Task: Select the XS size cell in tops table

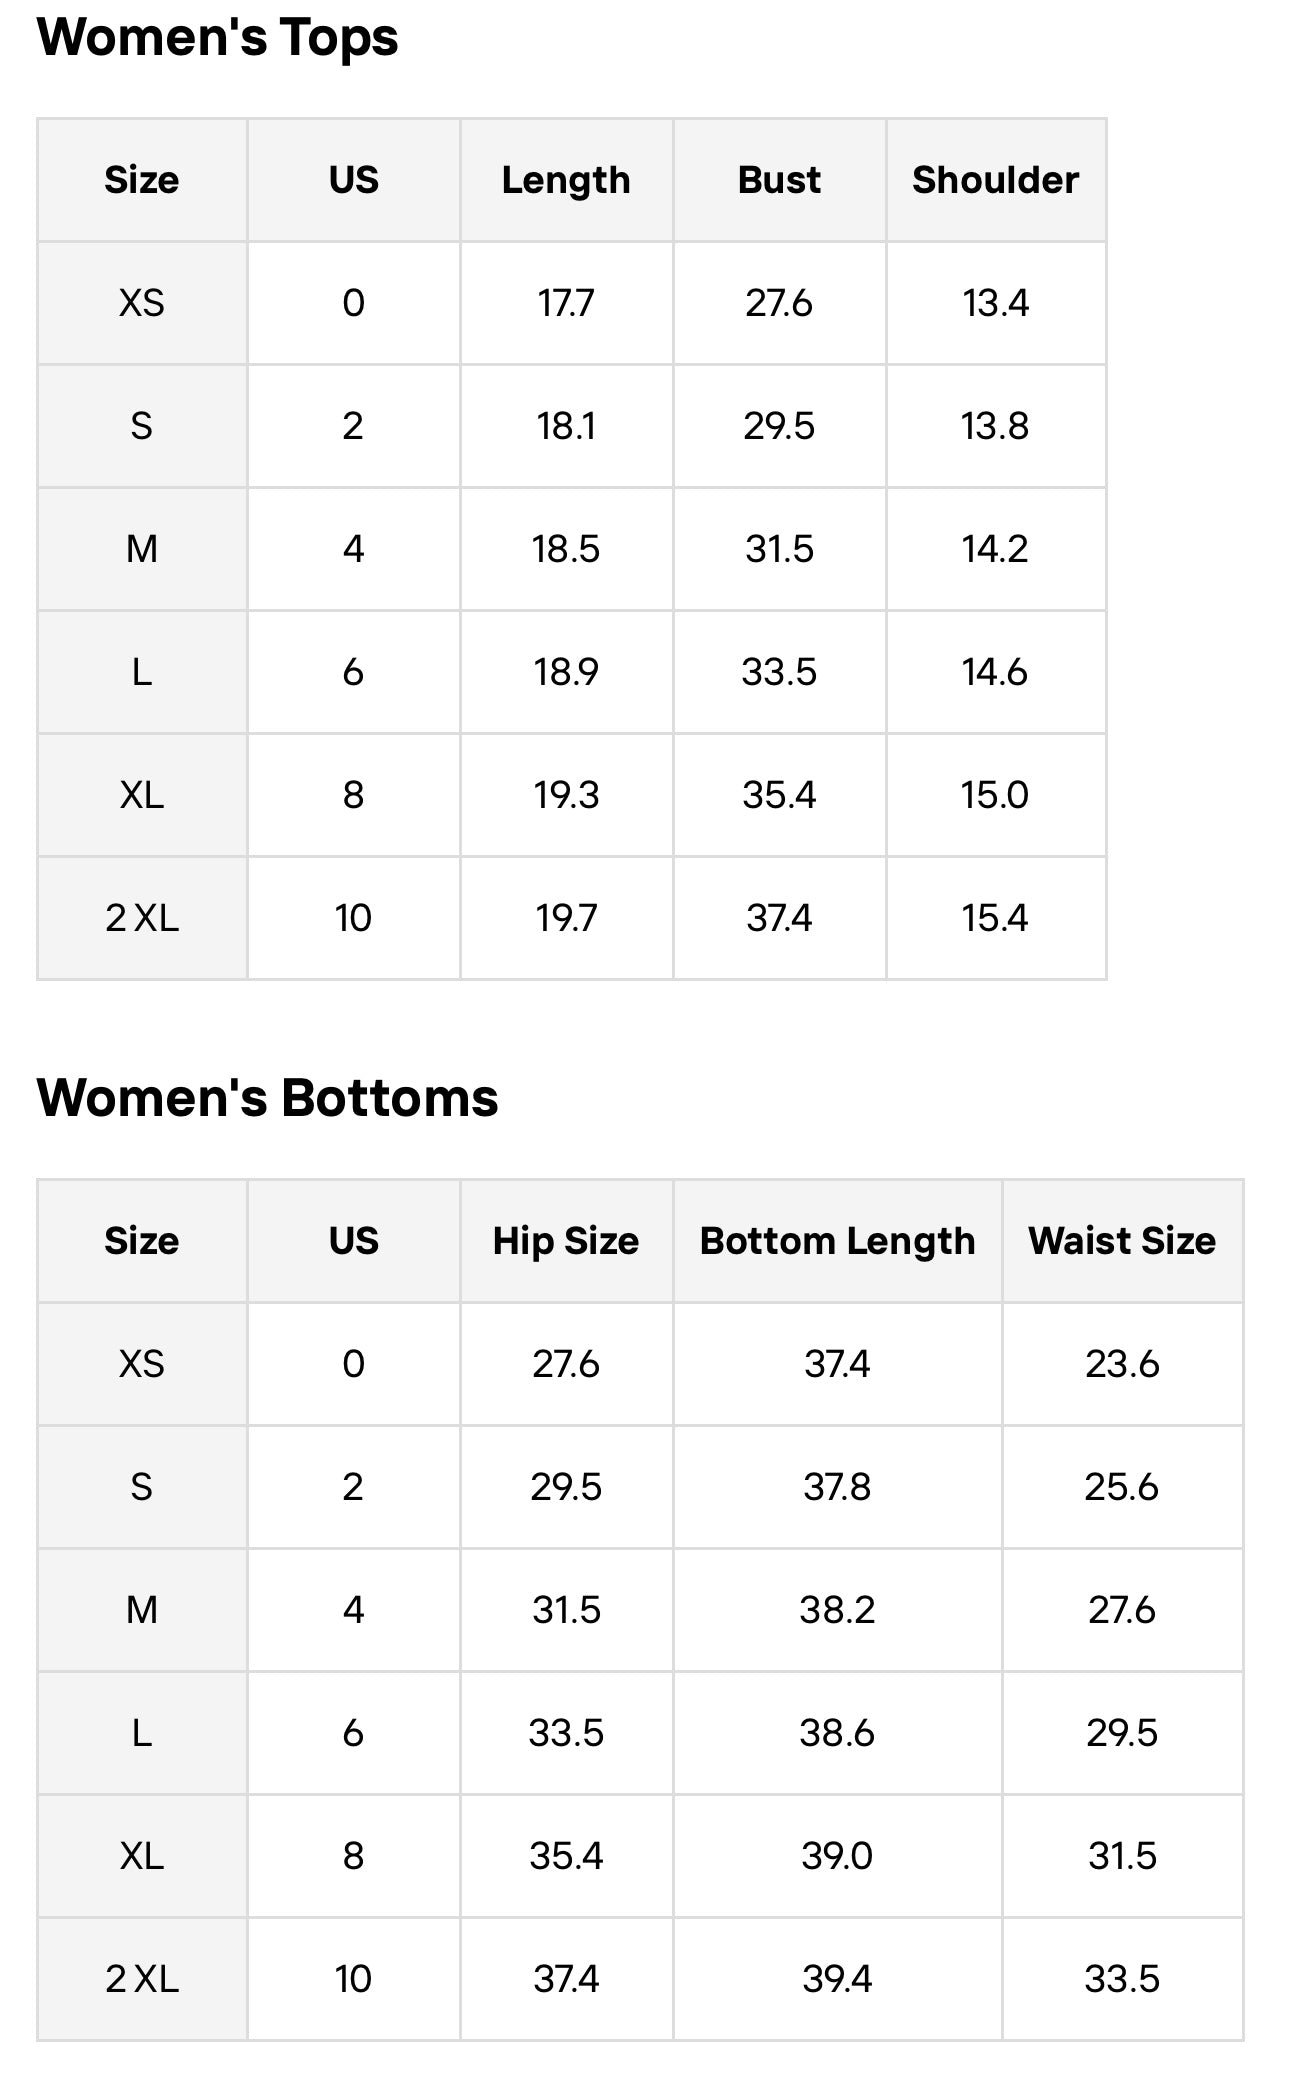Action: [142, 303]
